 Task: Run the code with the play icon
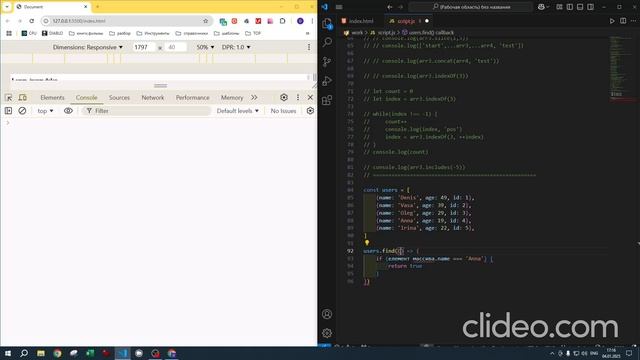(612, 21)
